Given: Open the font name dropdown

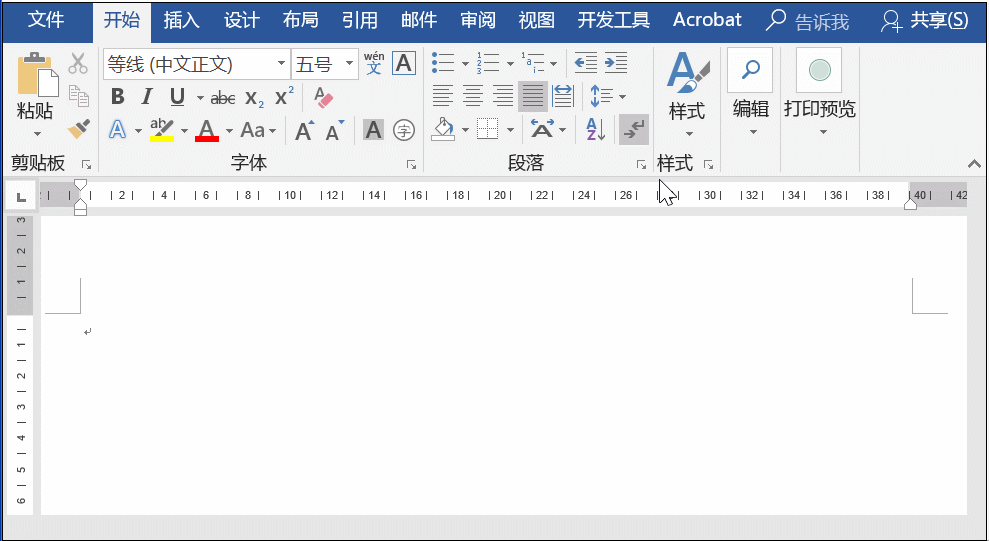Looking at the screenshot, I should click(281, 64).
